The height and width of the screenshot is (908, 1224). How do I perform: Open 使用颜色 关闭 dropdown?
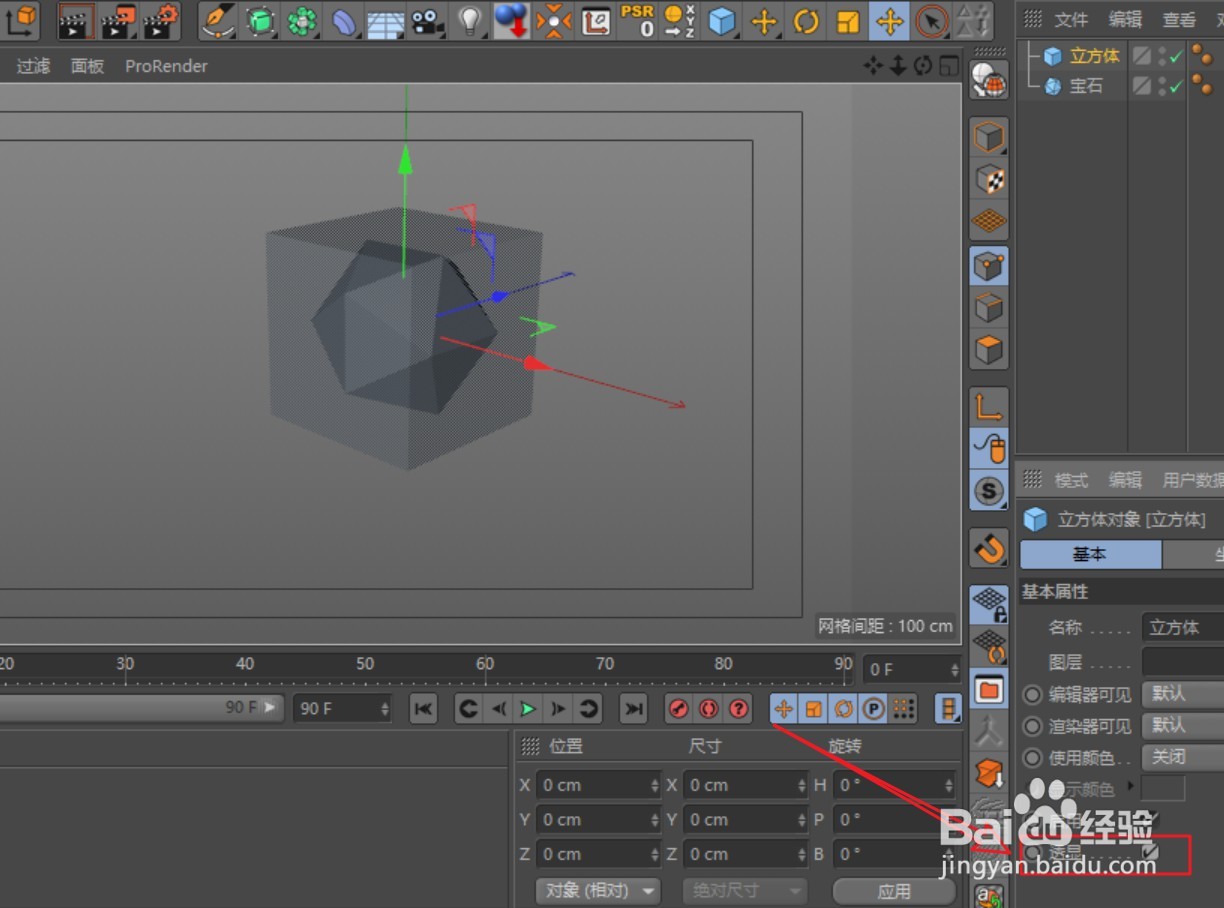click(x=1183, y=757)
